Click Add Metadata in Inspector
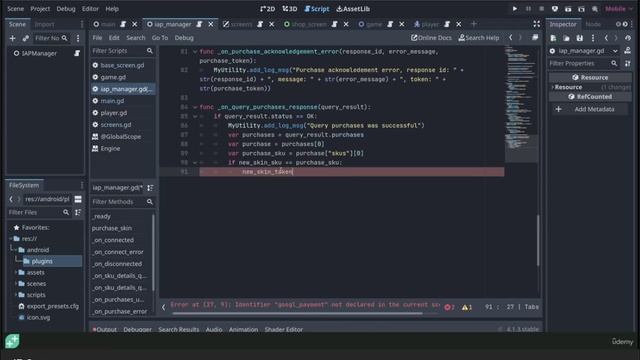Screen dimensions: 640x360 590,109
